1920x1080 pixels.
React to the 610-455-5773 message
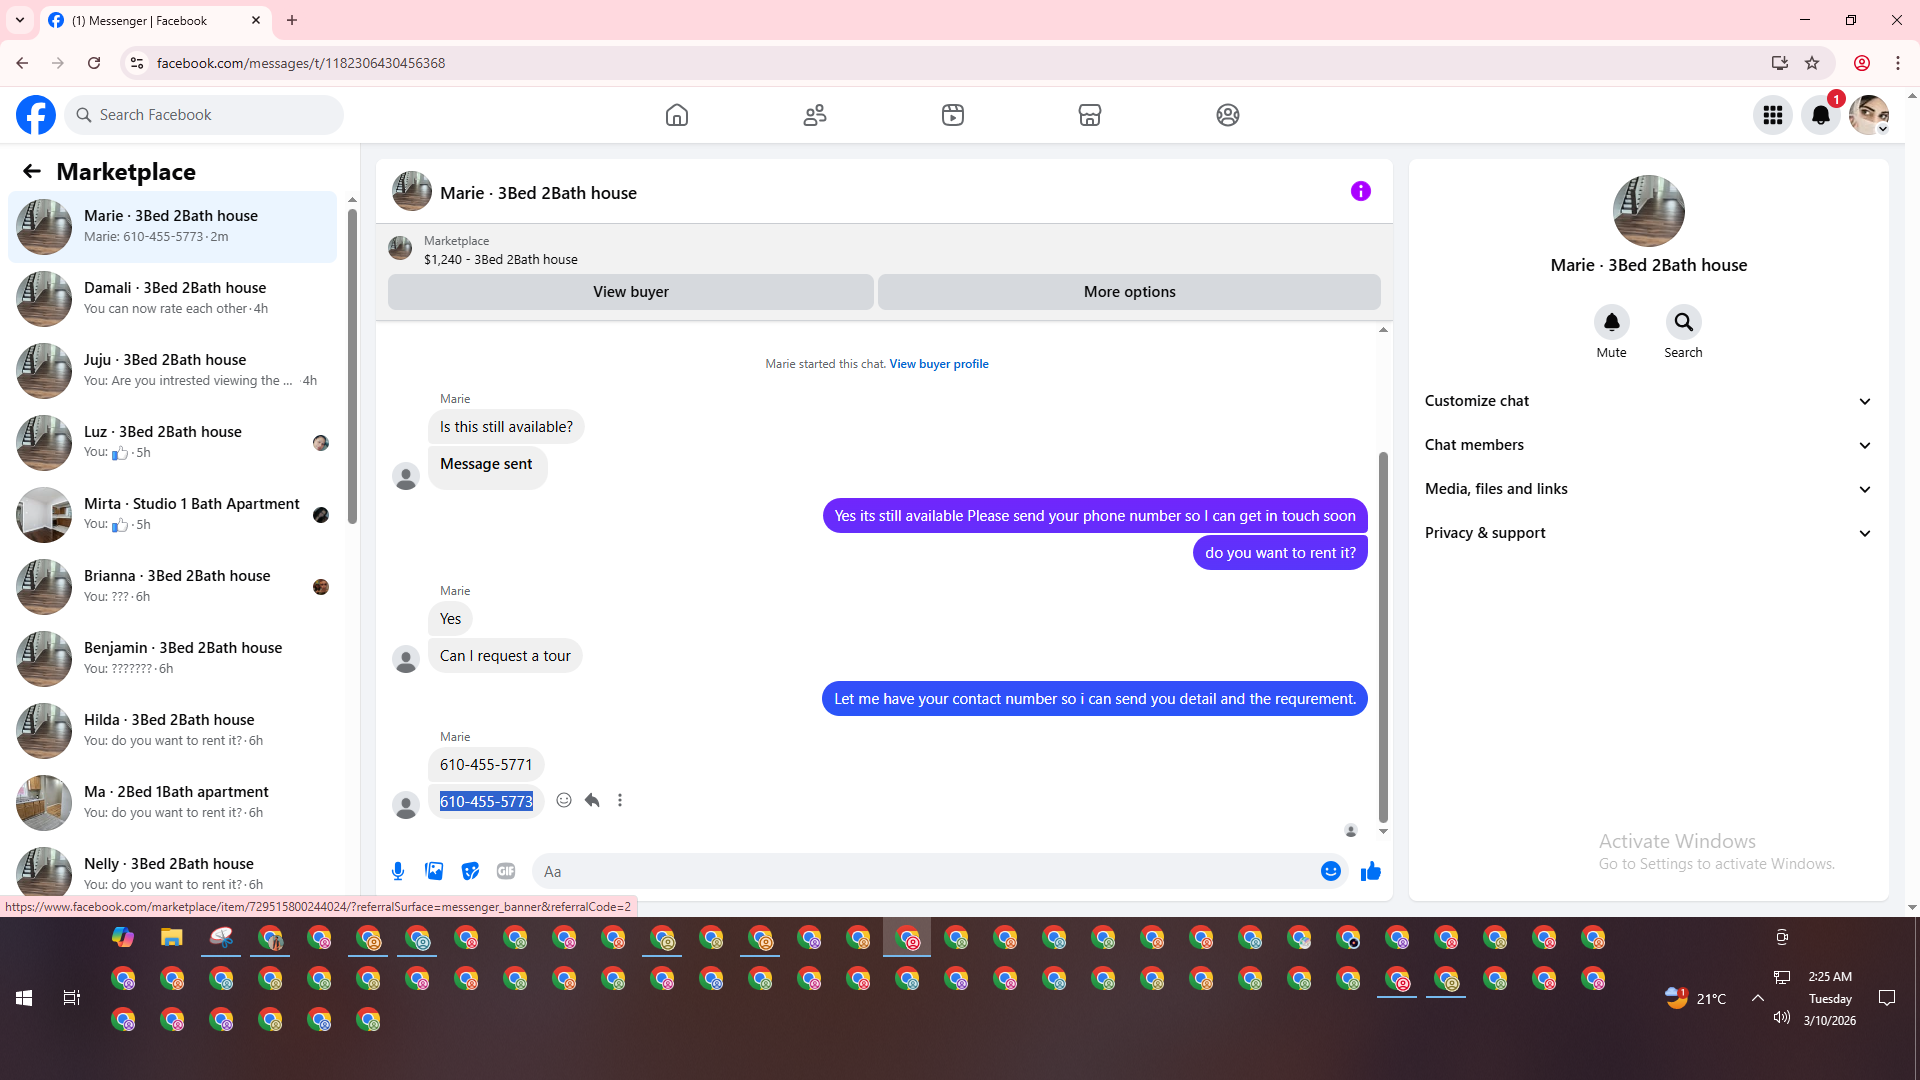coord(564,800)
